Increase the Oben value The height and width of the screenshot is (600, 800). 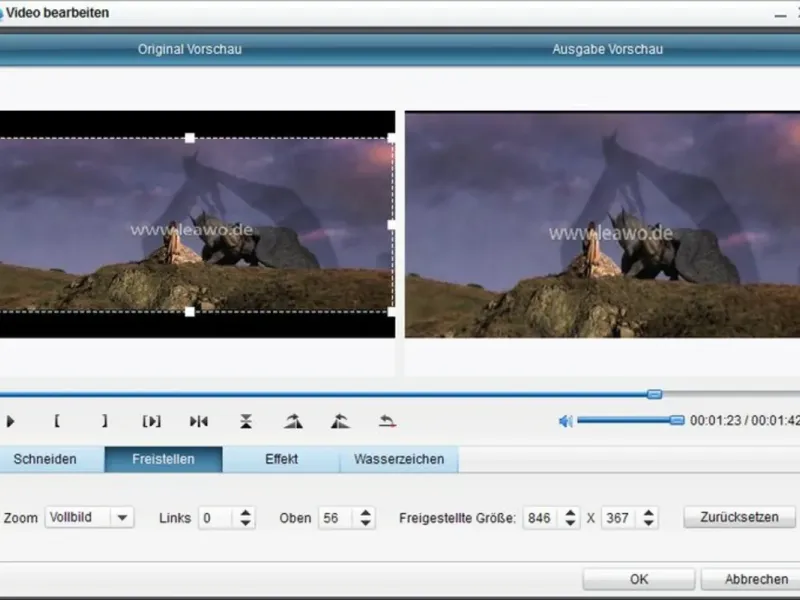(x=365, y=513)
